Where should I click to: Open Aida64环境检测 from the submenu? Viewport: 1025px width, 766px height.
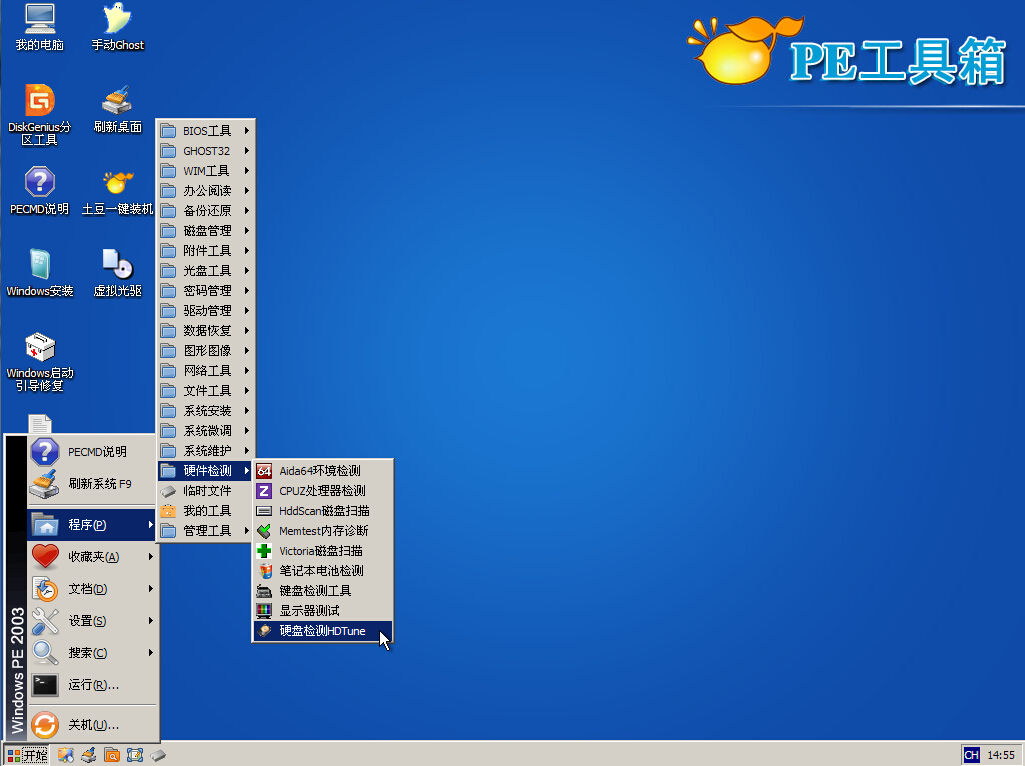click(x=324, y=471)
